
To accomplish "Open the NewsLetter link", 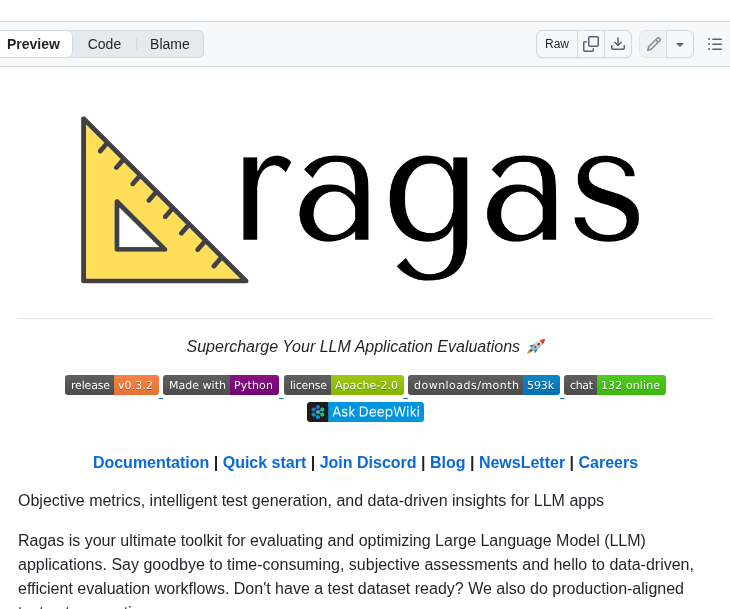I will (x=522, y=462).
